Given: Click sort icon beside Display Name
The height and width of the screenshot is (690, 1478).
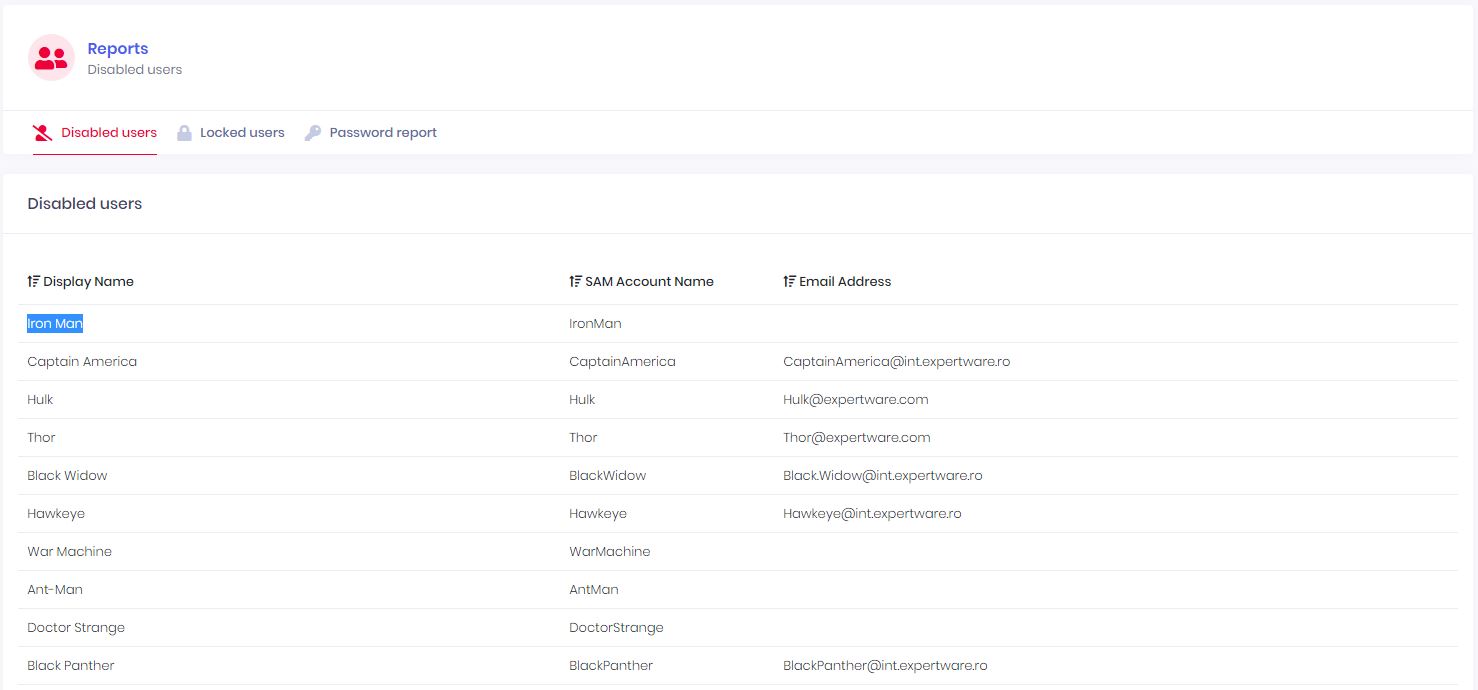Looking at the screenshot, I should [33, 282].
